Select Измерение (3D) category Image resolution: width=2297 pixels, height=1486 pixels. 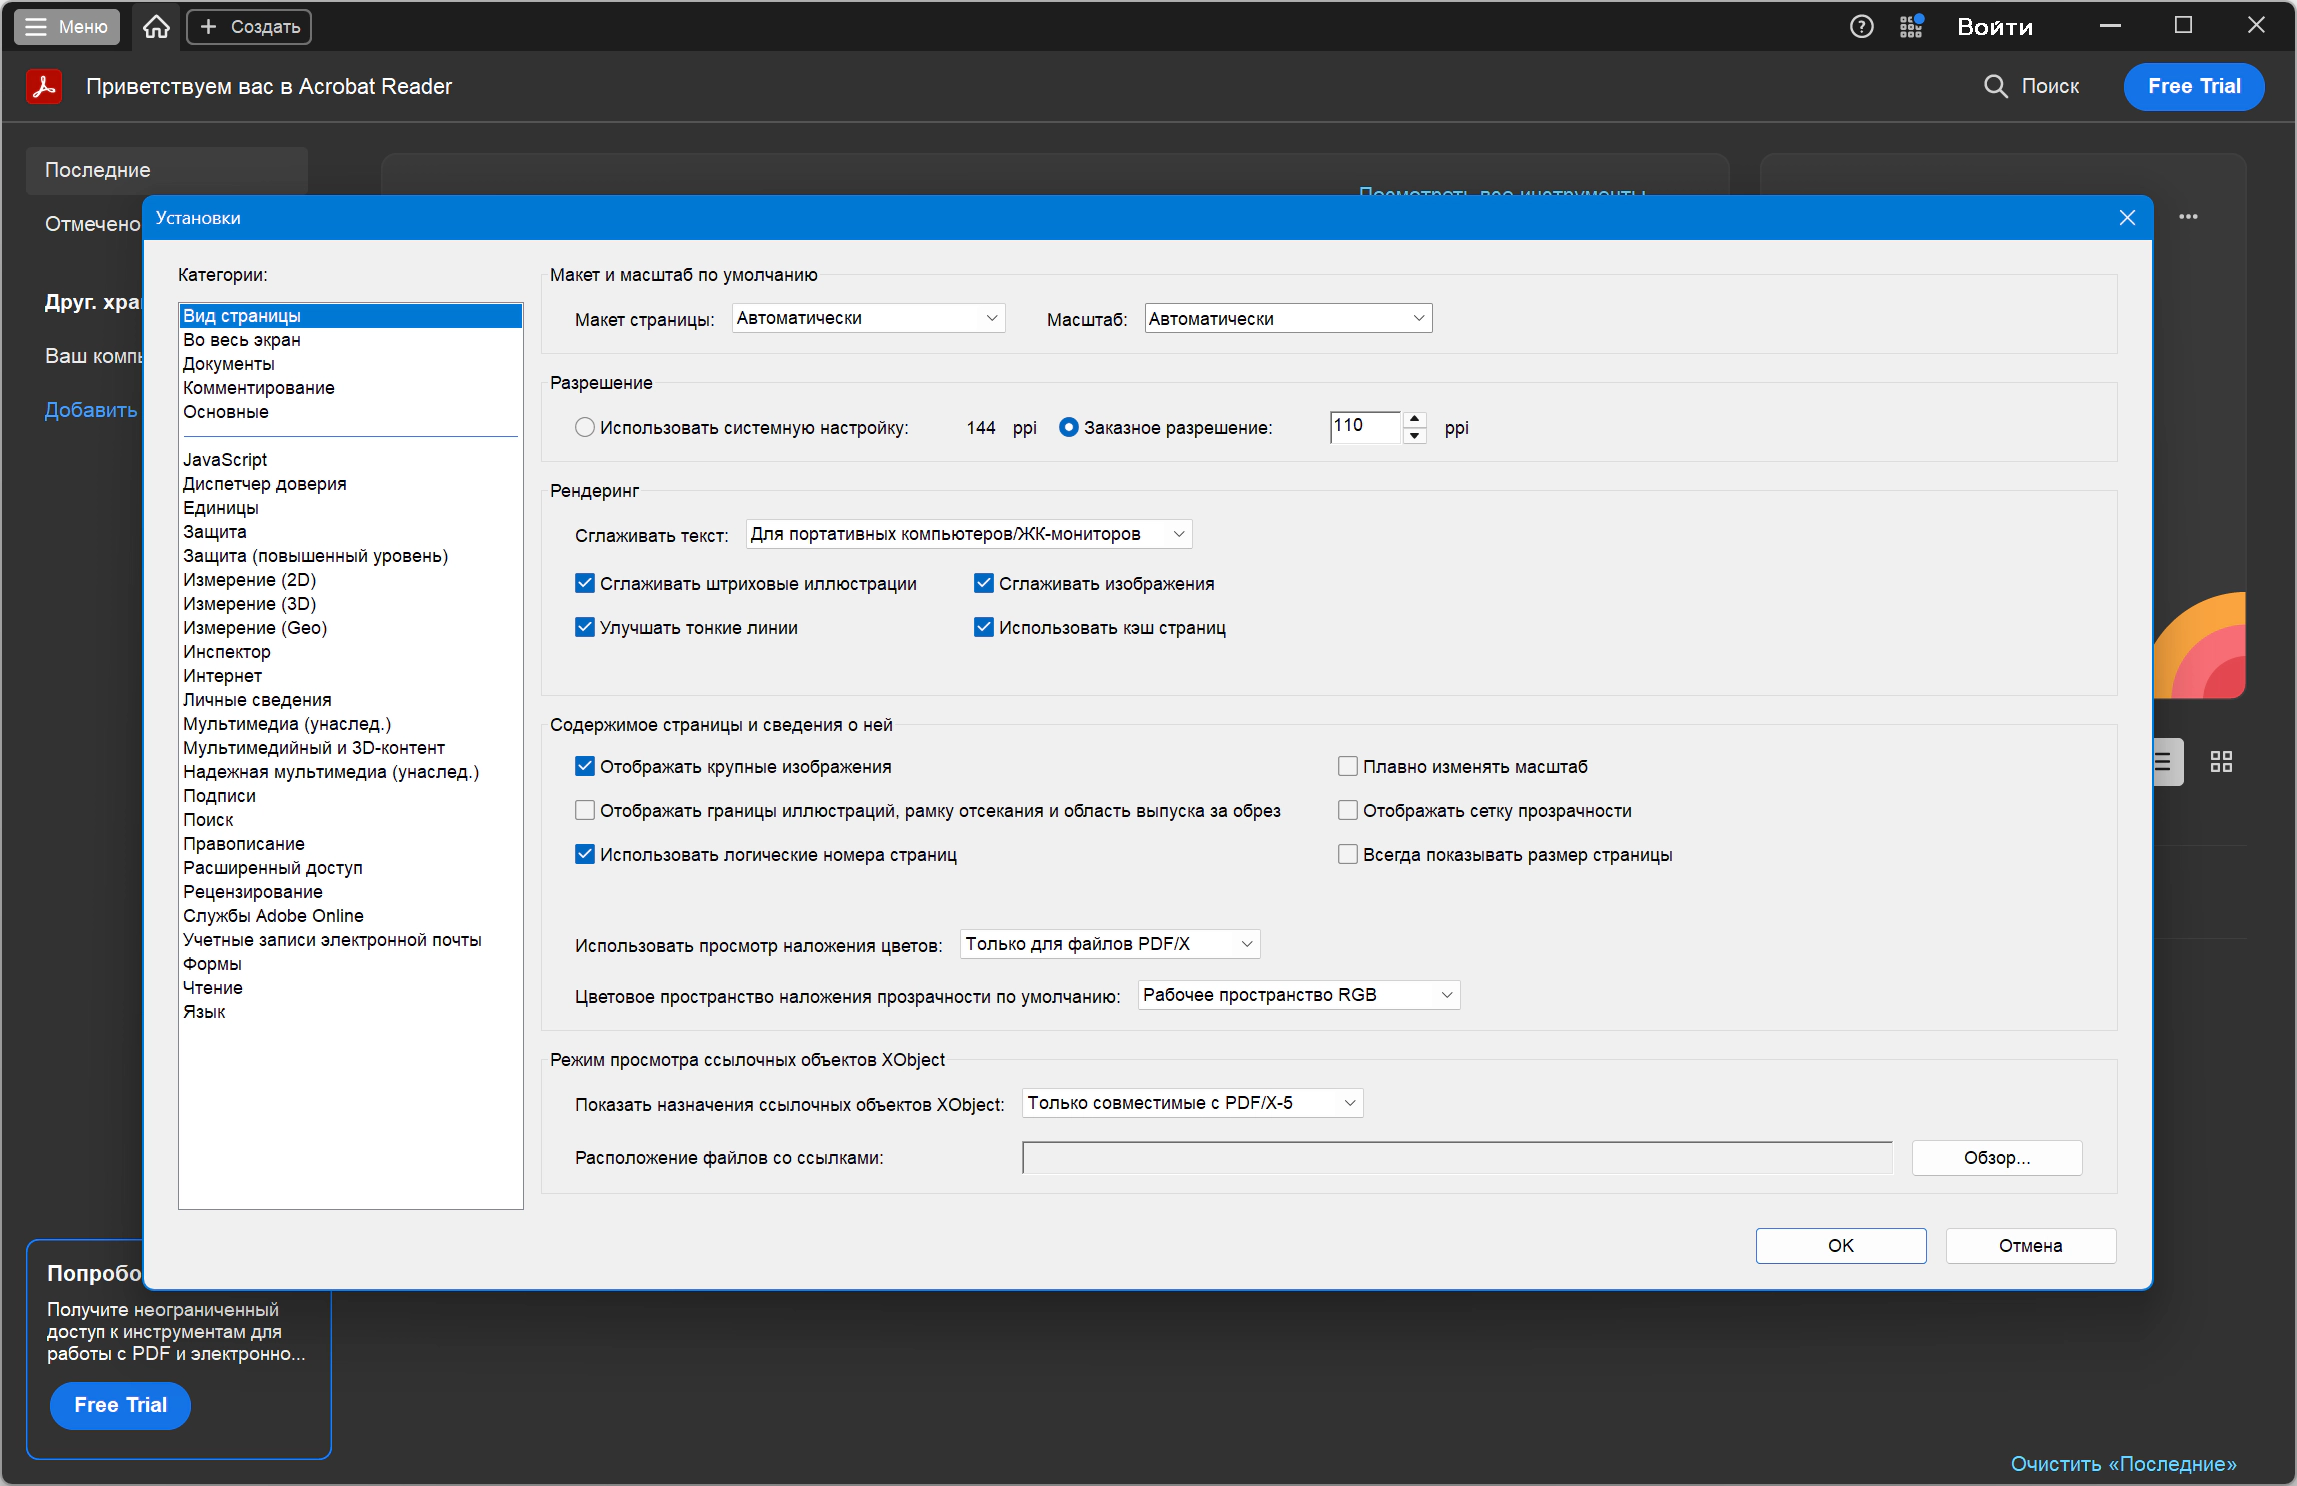coord(350,604)
